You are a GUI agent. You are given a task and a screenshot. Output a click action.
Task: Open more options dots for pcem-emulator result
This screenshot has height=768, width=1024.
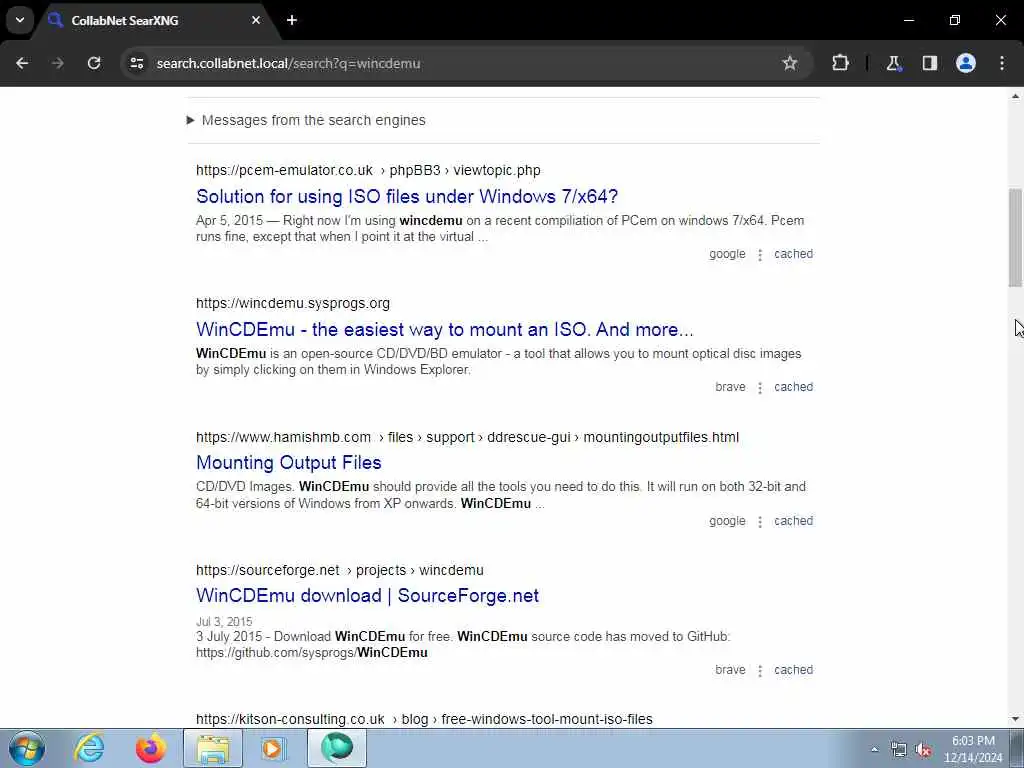coord(760,255)
